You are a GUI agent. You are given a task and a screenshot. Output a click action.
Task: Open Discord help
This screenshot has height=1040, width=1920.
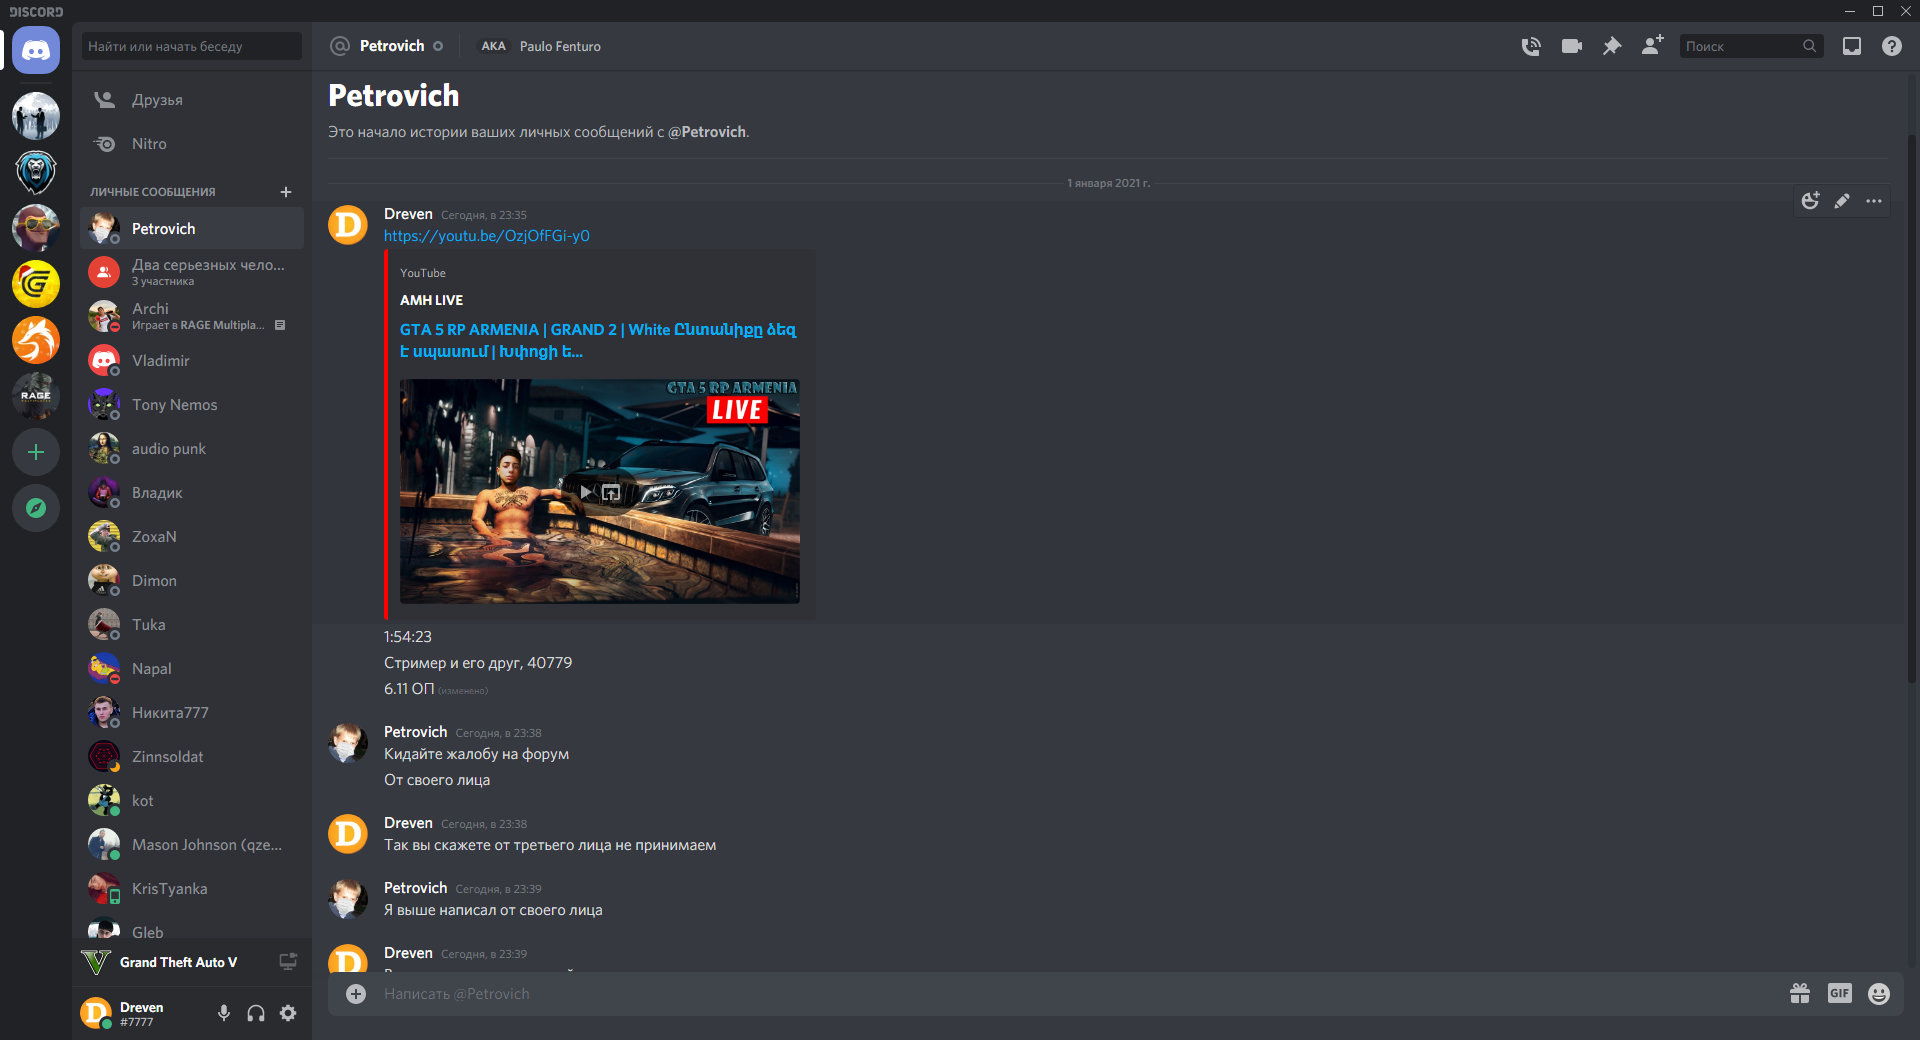(1892, 46)
